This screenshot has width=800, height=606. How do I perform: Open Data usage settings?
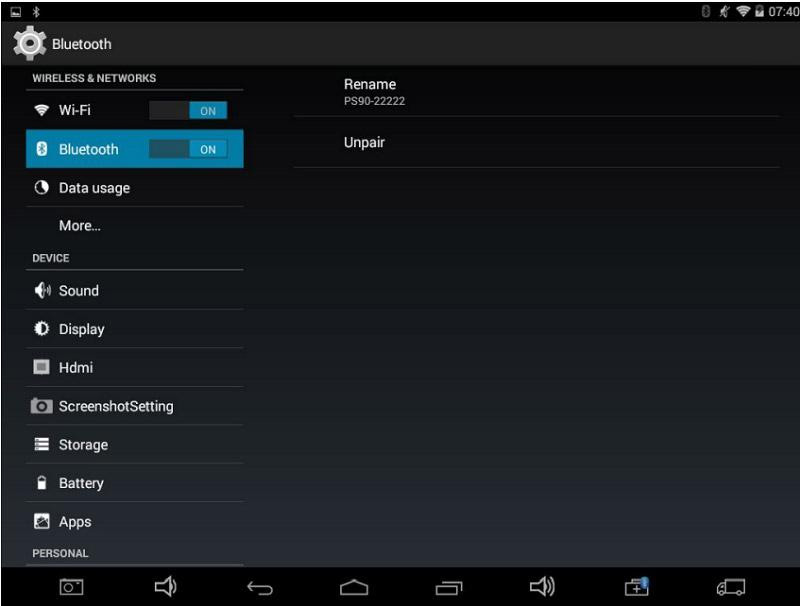[135, 188]
